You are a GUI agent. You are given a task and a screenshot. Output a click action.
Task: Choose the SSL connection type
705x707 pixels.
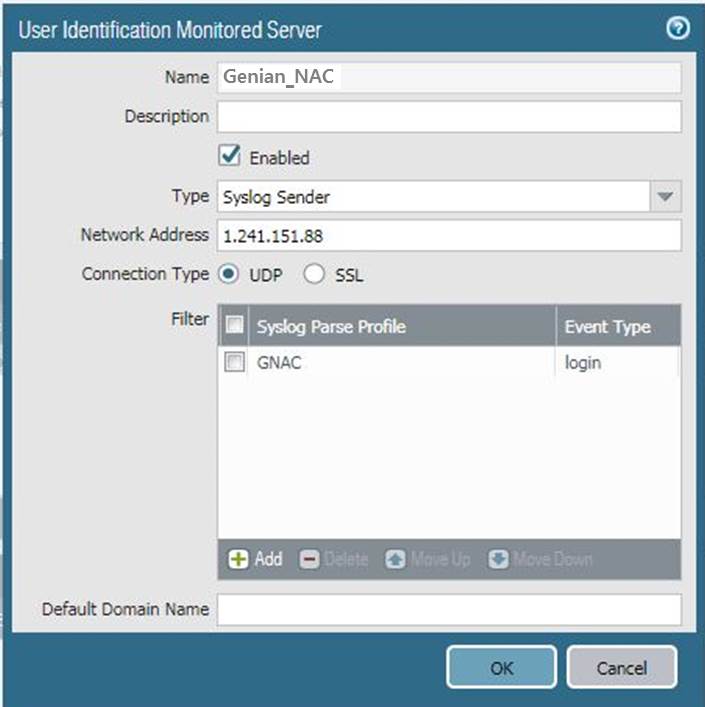314,274
